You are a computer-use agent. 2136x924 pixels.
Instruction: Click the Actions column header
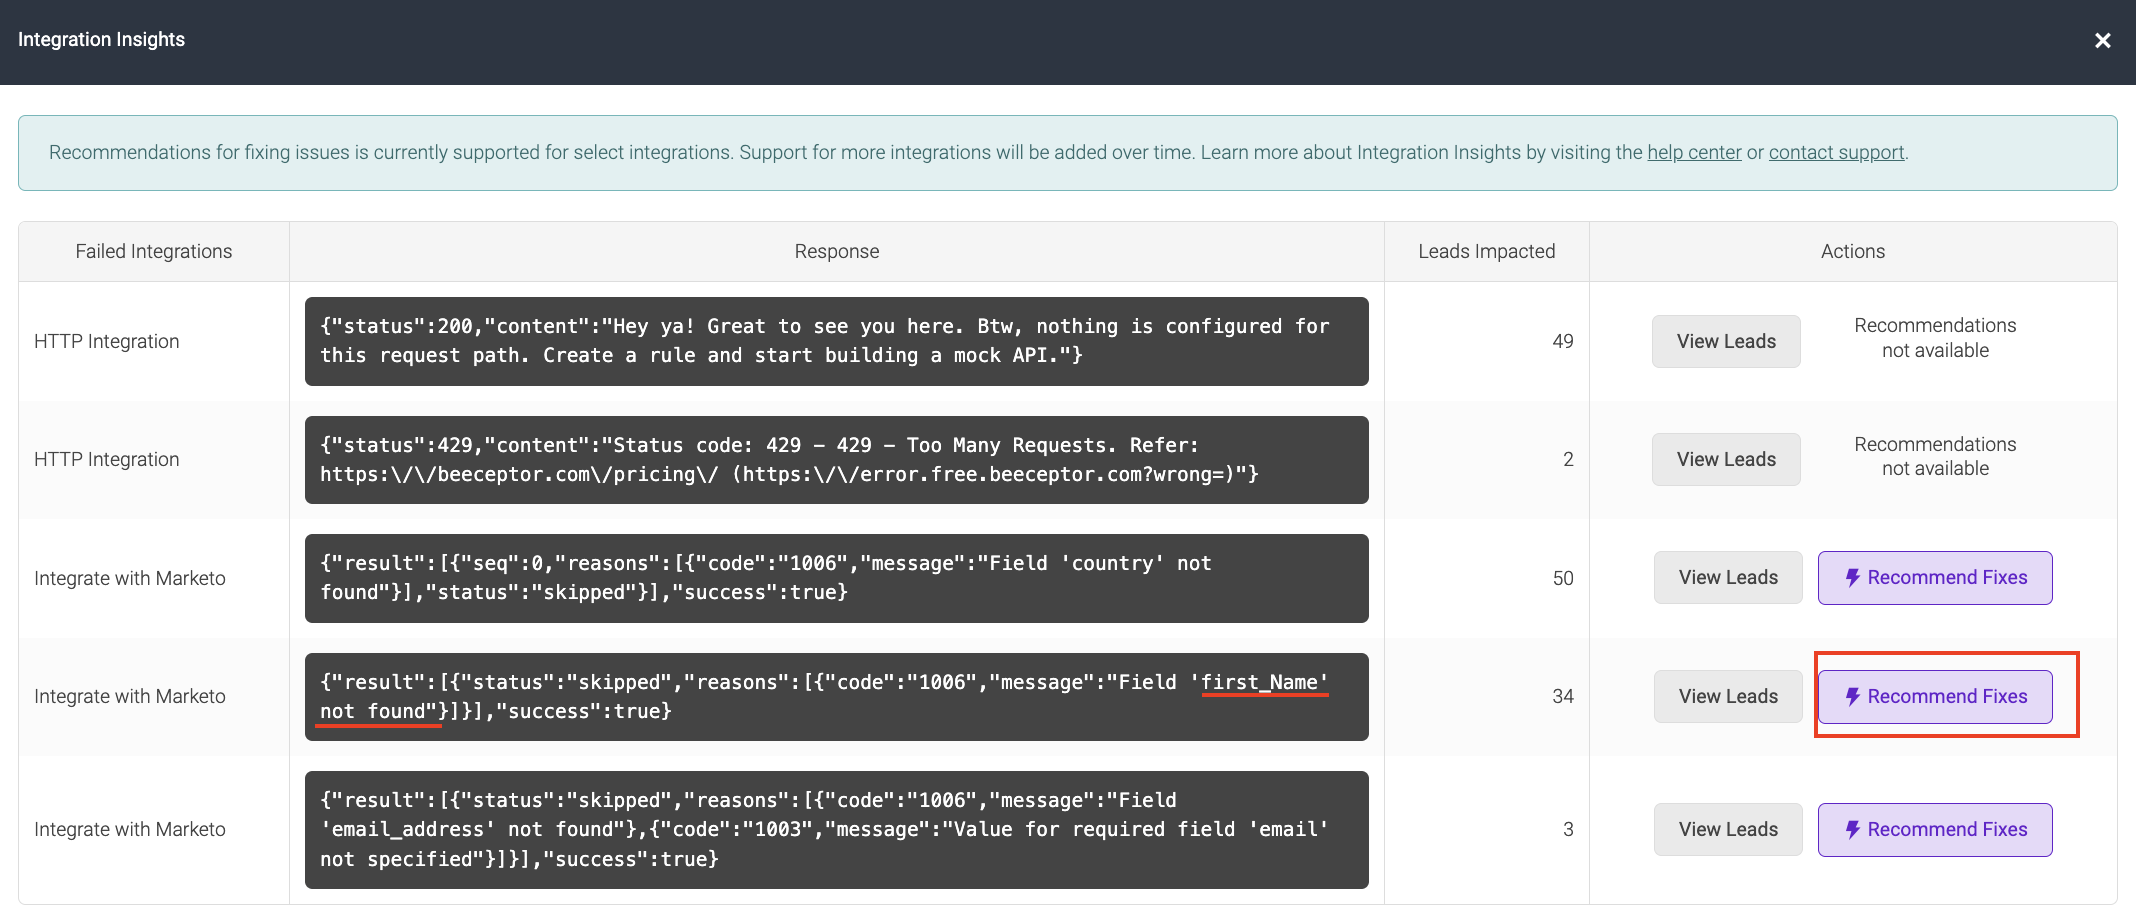1853,251
